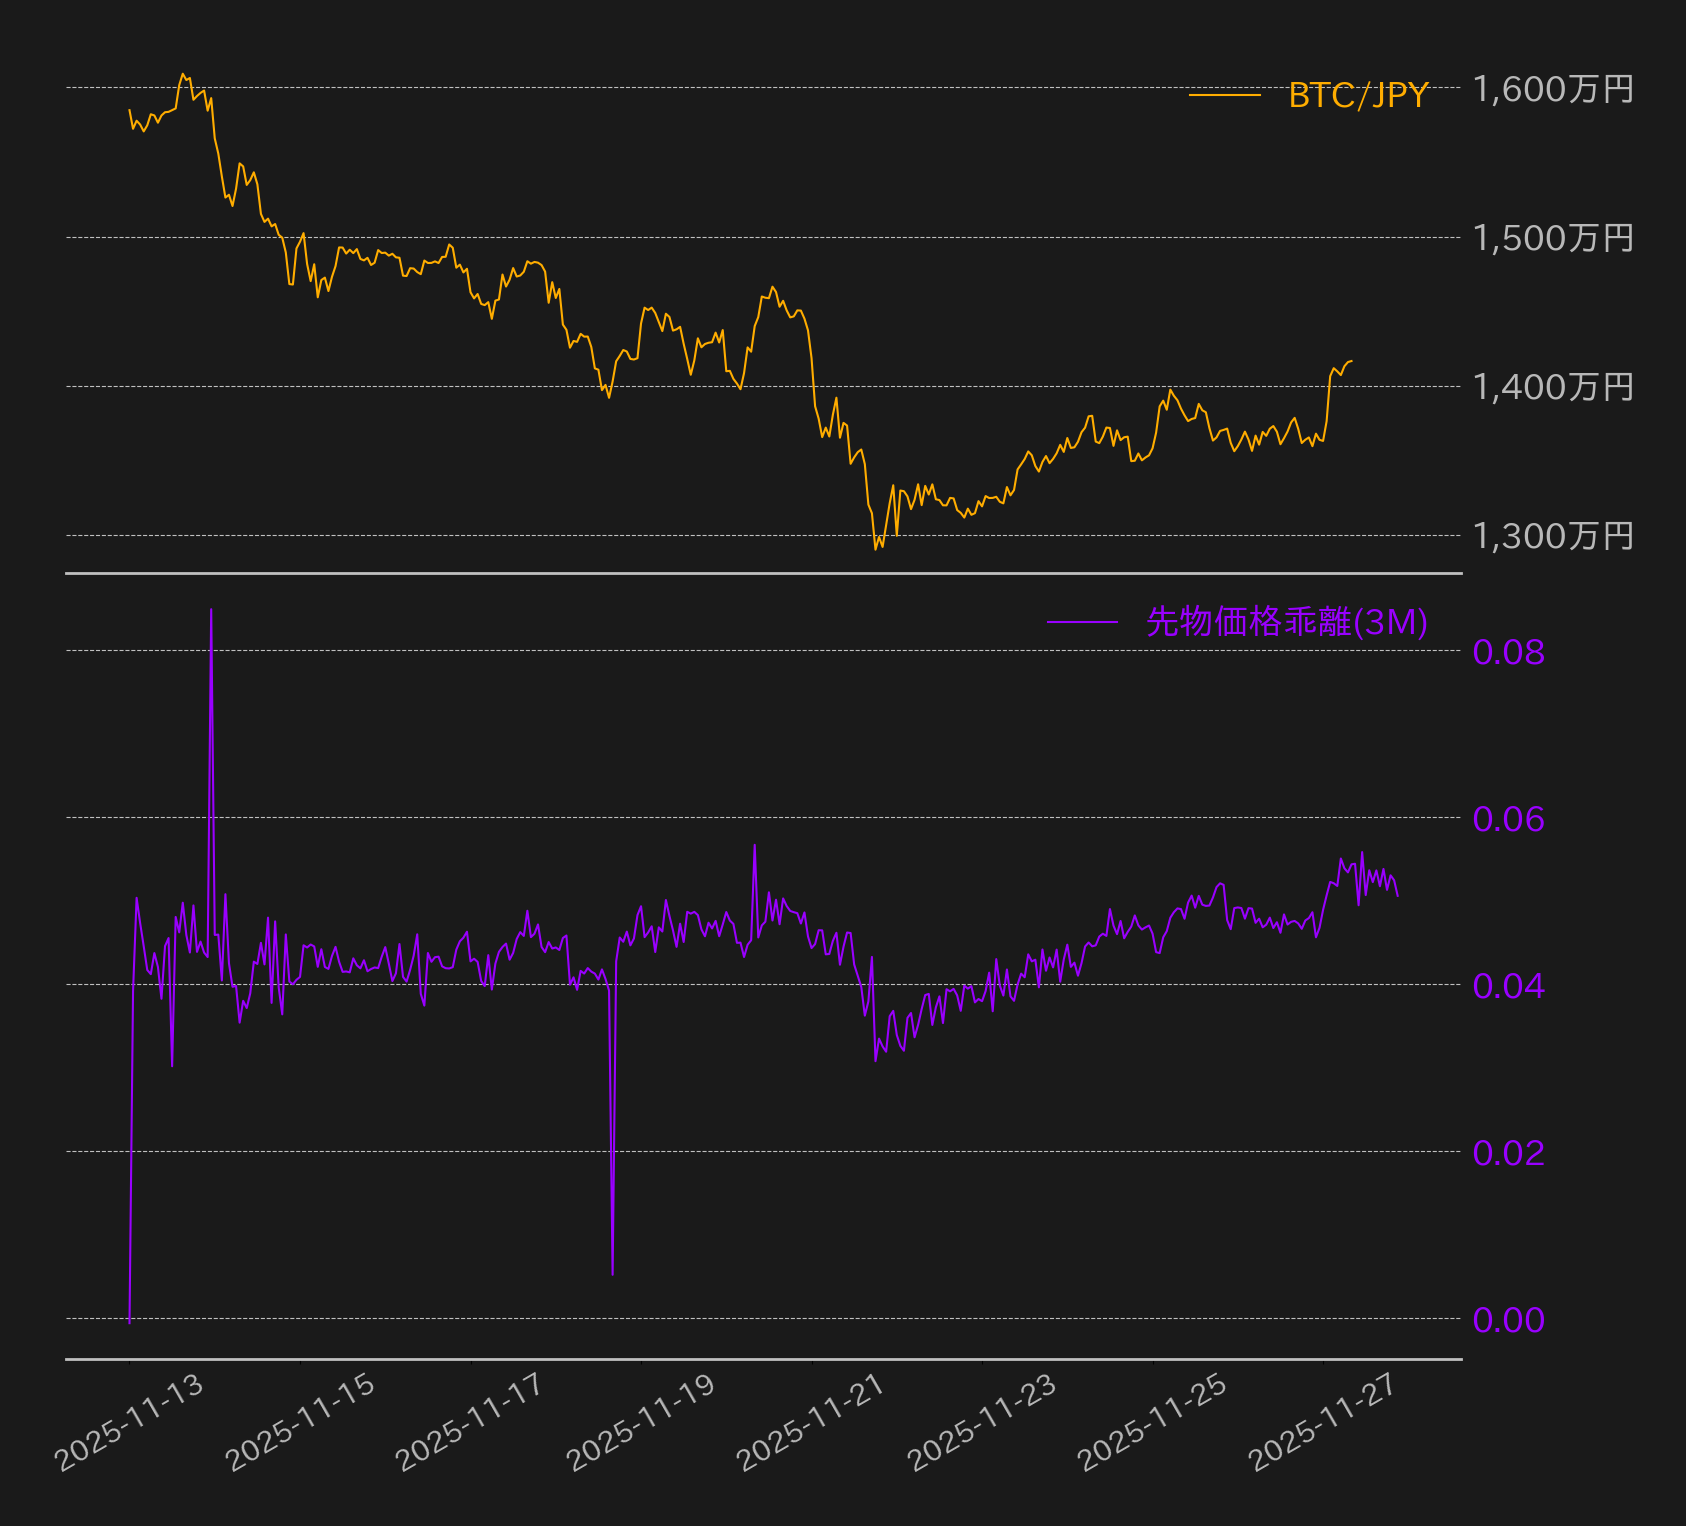1686x1526 pixels.
Task: Pick the 2025-11-23 date label
Action: (982, 1423)
